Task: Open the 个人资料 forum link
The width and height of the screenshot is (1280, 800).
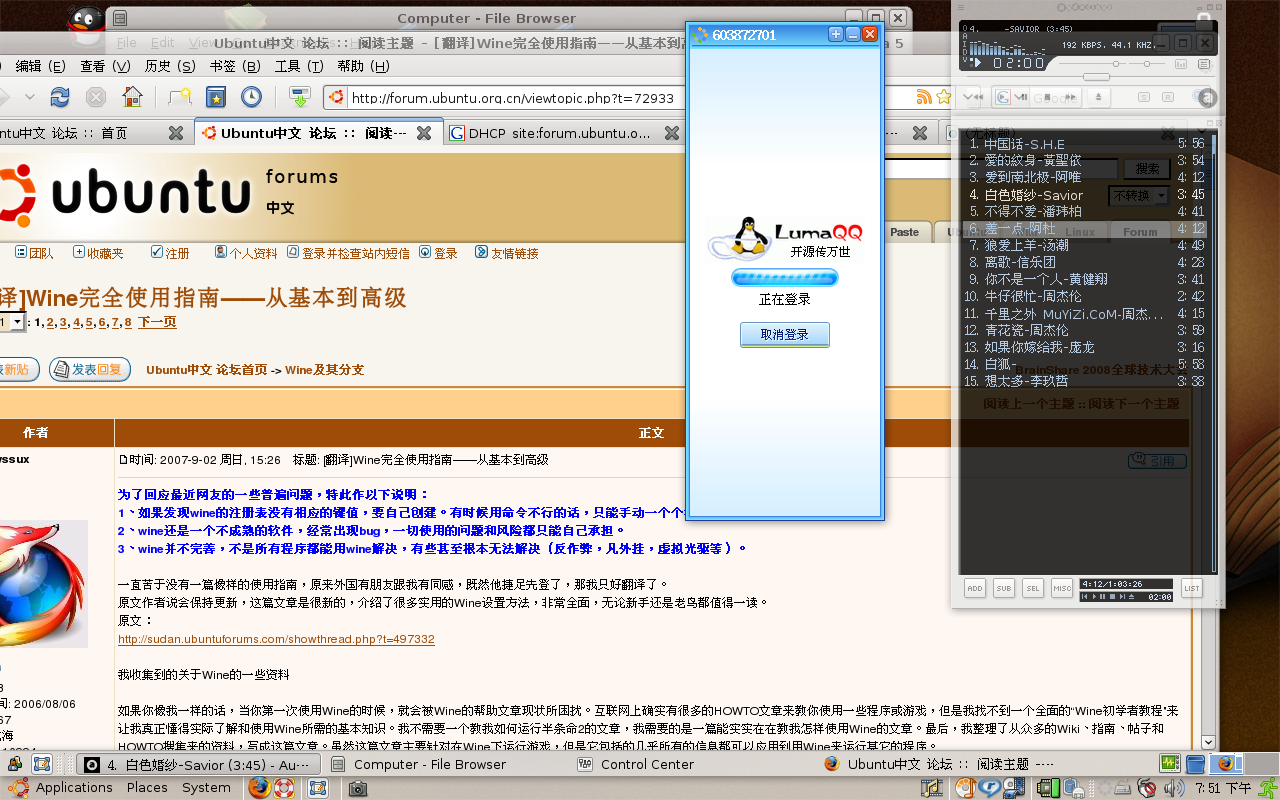Action: point(246,253)
